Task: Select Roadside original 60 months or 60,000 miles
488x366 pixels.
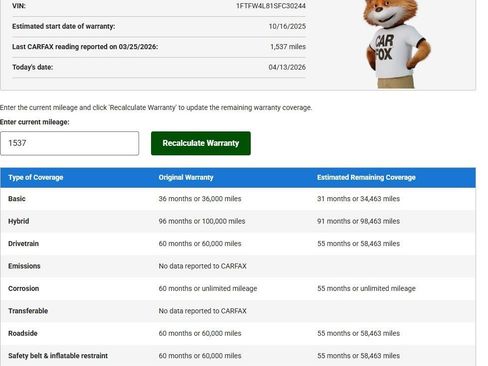Action: point(200,333)
